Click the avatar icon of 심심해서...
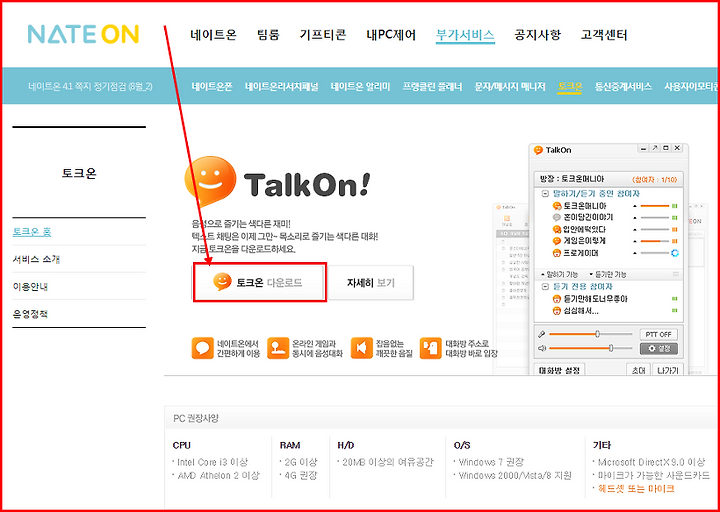 pyautogui.click(x=557, y=311)
